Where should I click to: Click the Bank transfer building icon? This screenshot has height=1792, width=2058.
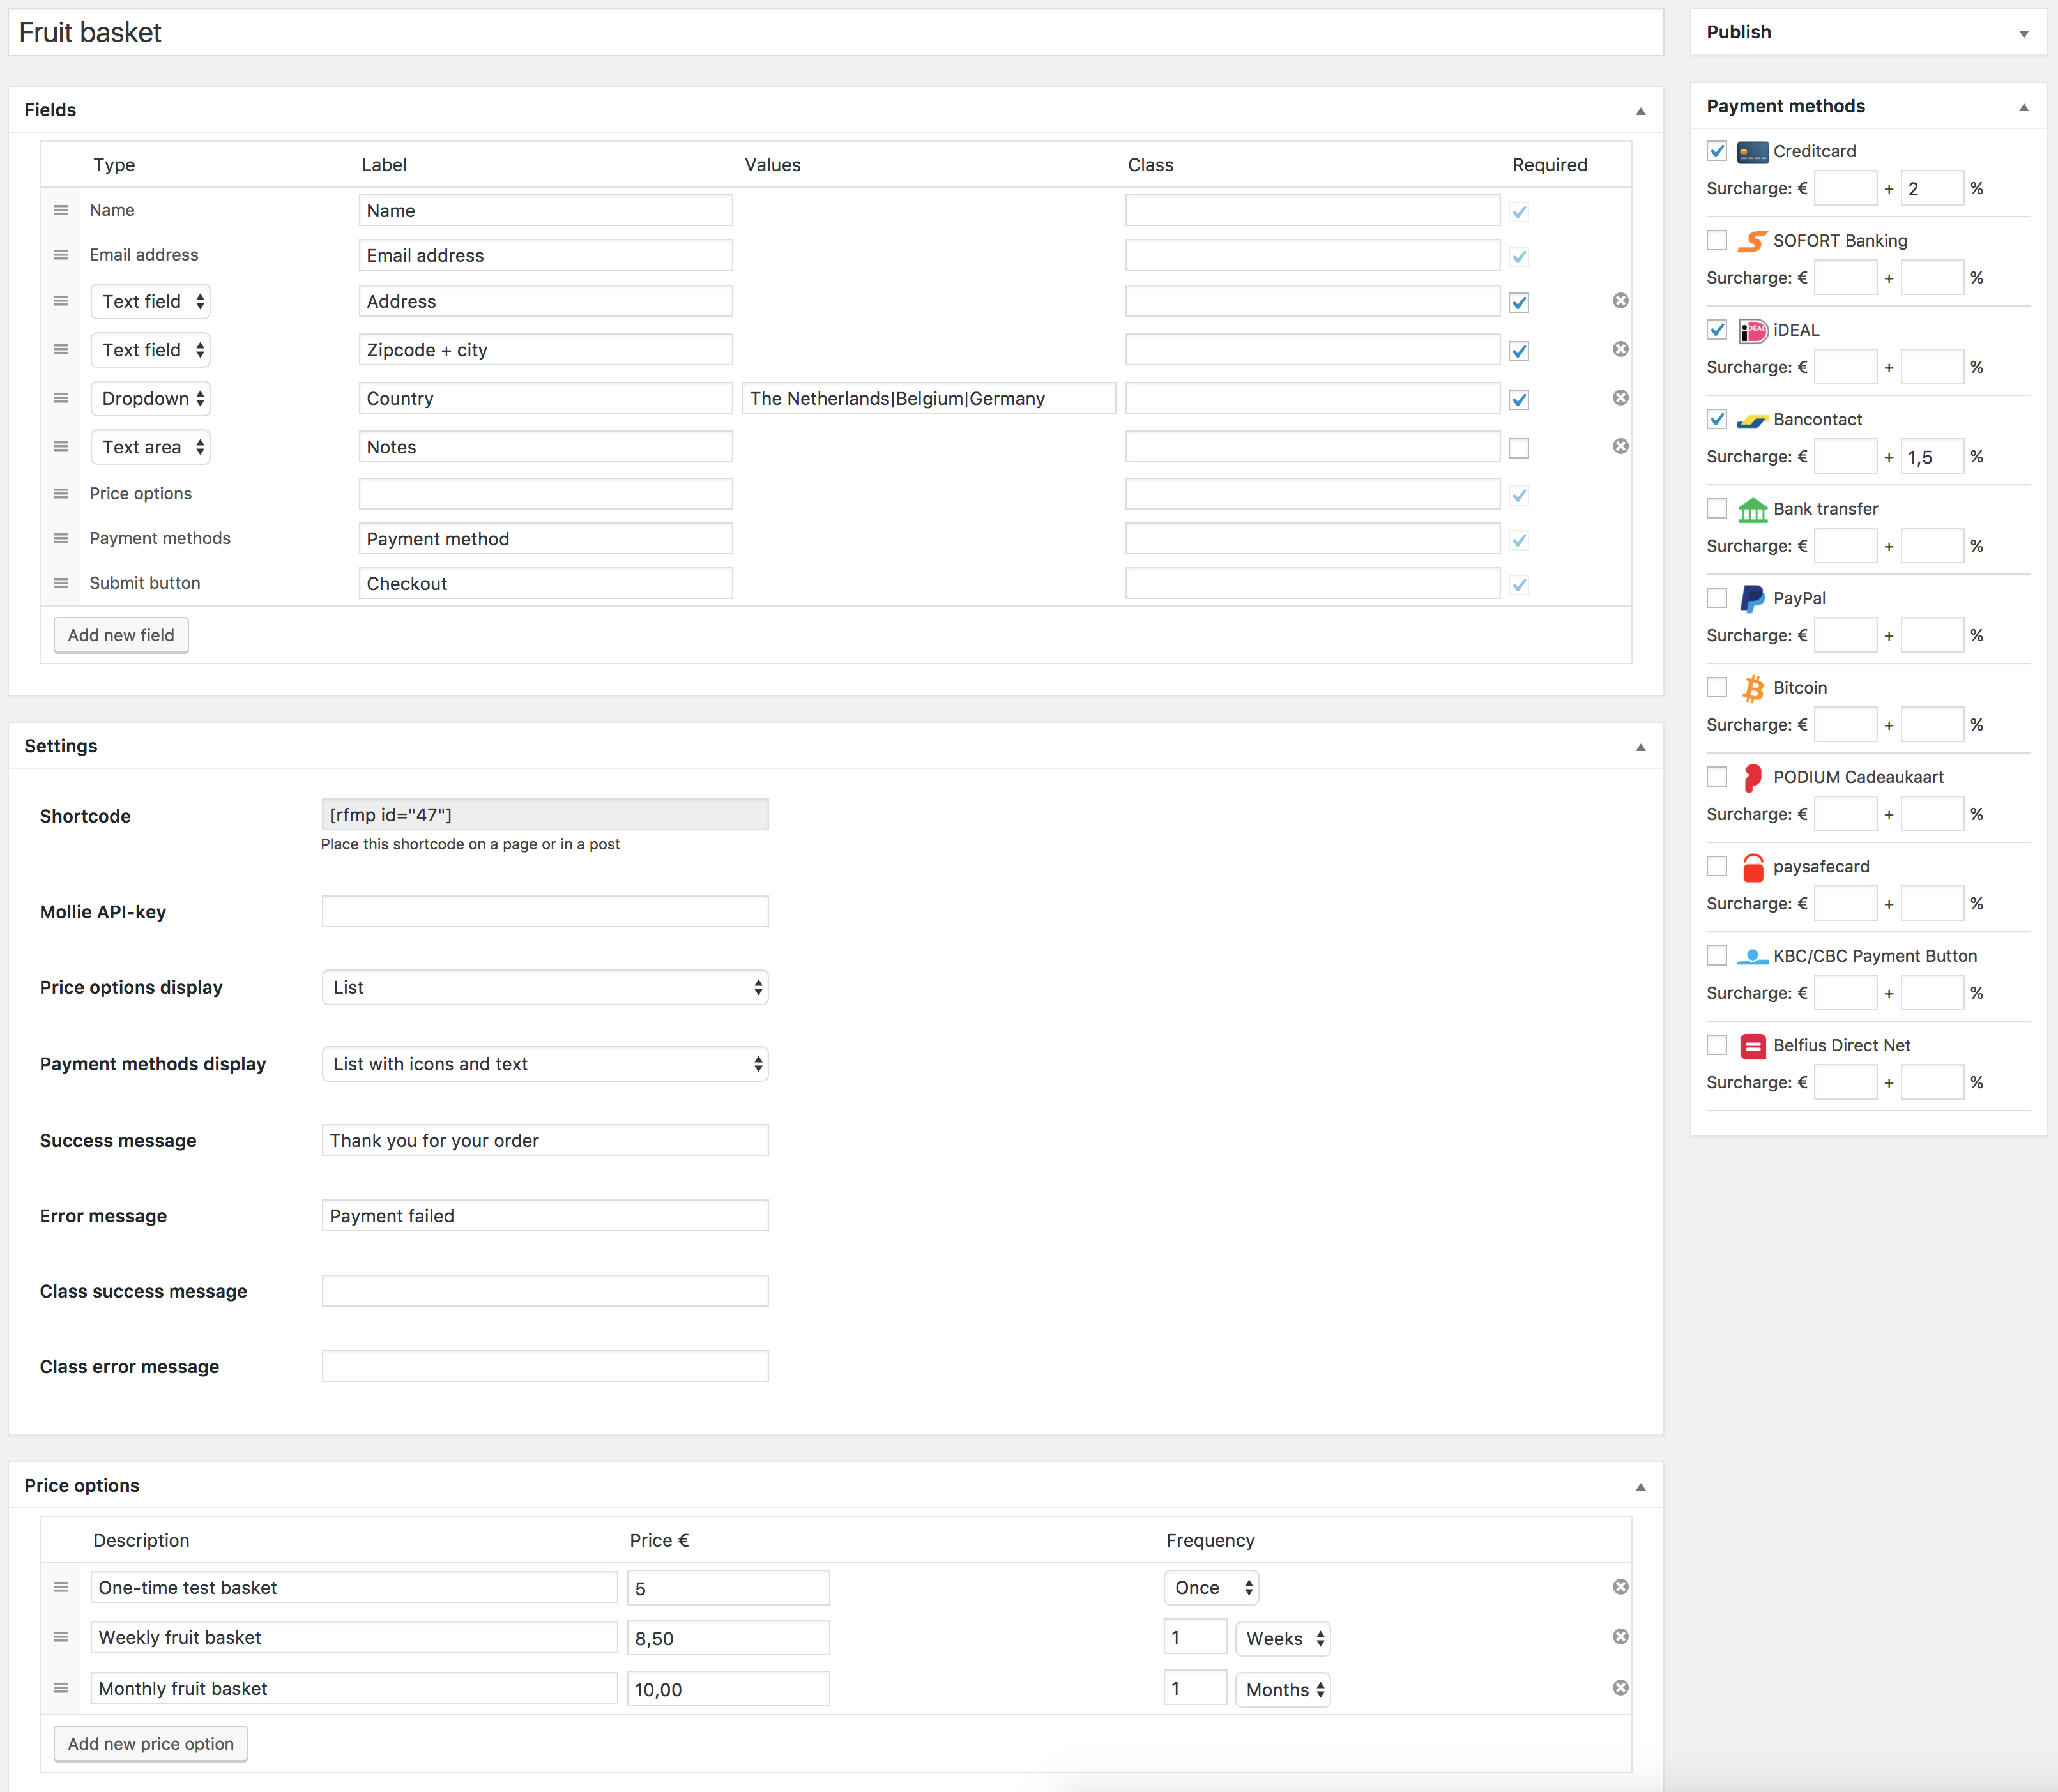pyautogui.click(x=1753, y=510)
